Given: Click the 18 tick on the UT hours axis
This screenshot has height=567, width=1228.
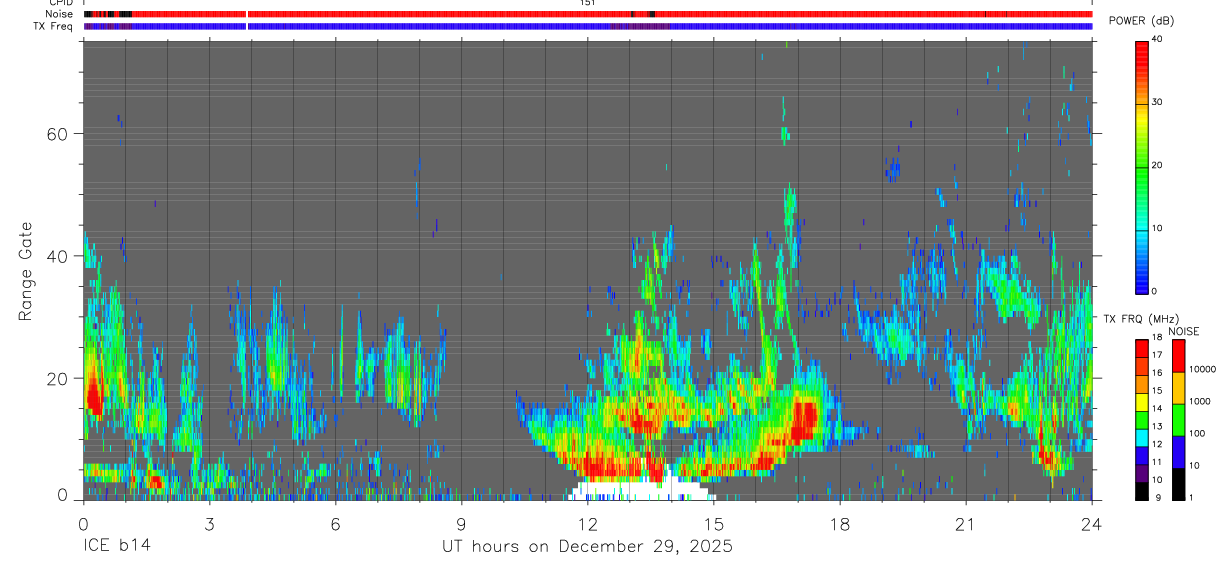Looking at the screenshot, I should point(840,523).
